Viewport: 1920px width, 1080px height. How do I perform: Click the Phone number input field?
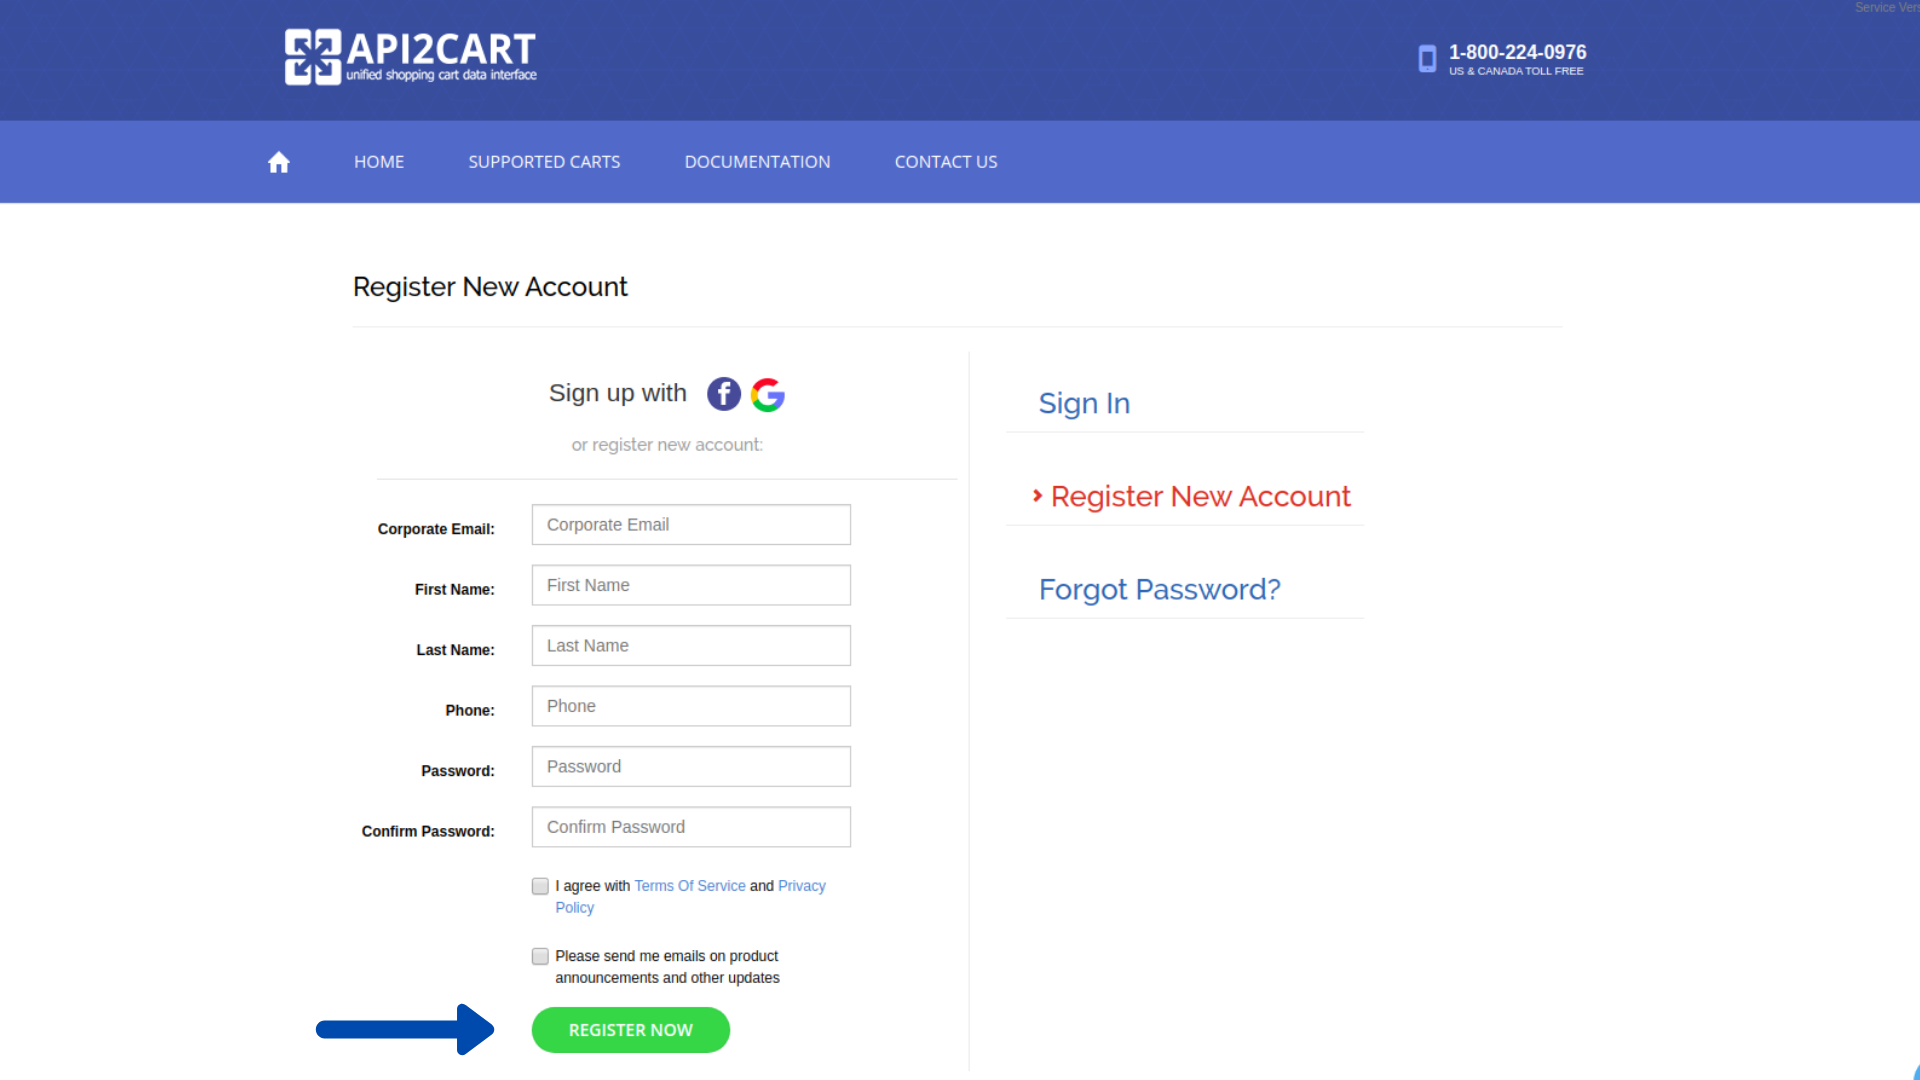click(x=690, y=705)
